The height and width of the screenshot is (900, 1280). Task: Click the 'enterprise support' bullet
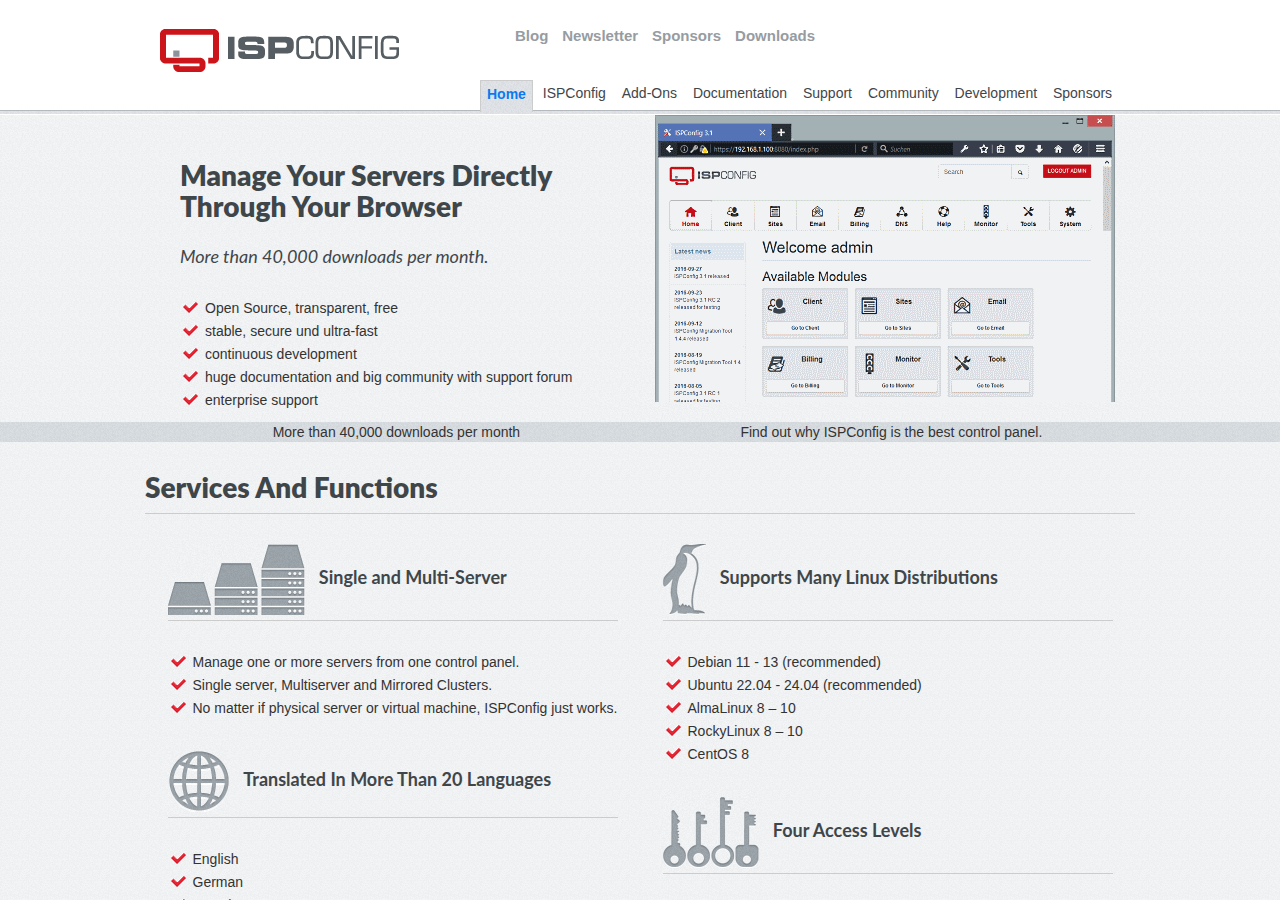click(261, 400)
